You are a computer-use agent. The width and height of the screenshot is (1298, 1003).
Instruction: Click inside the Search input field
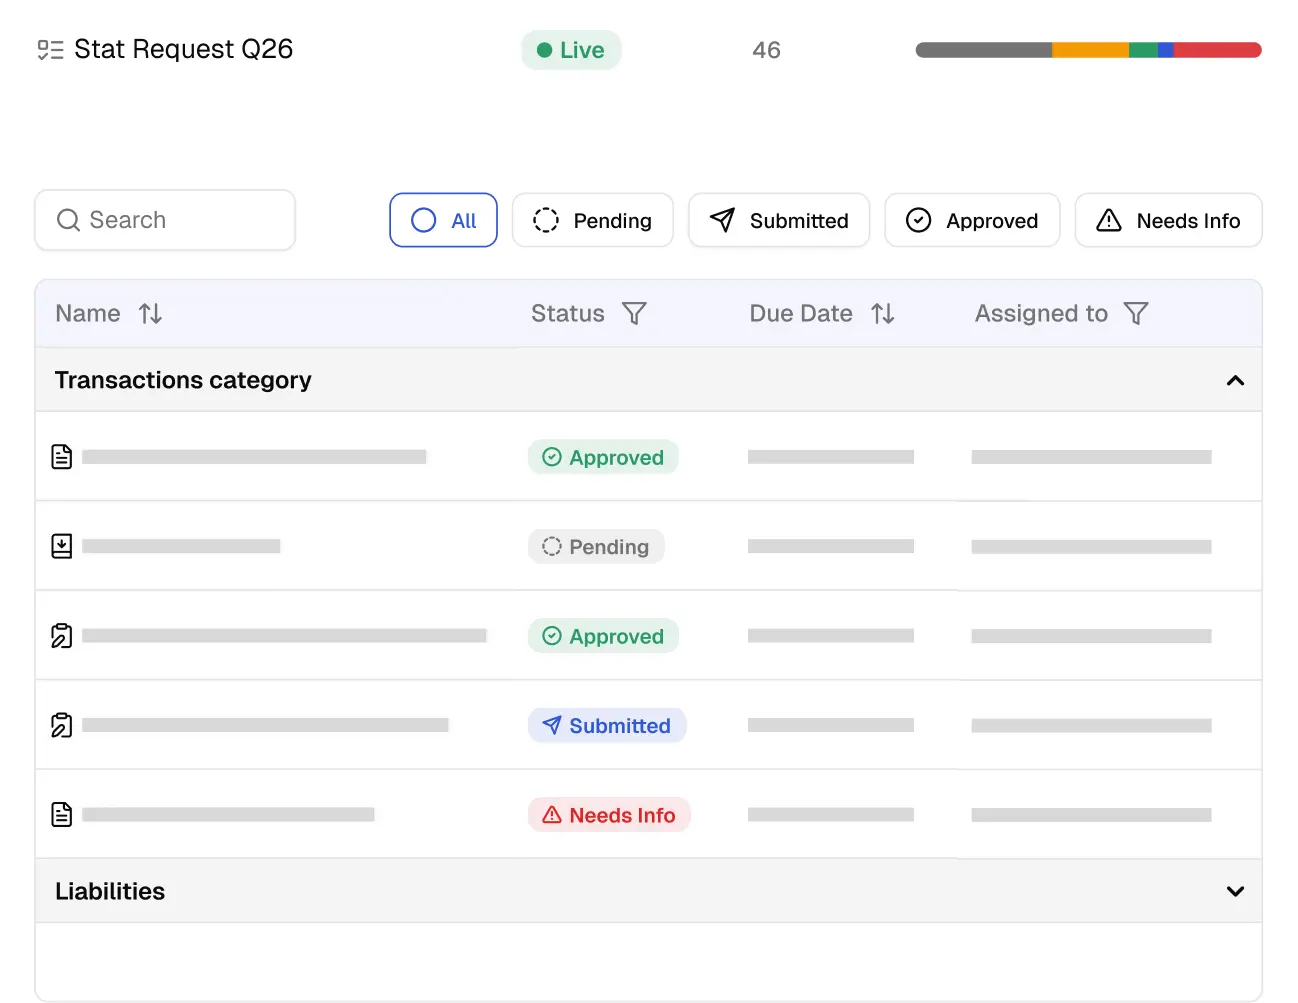(x=165, y=220)
